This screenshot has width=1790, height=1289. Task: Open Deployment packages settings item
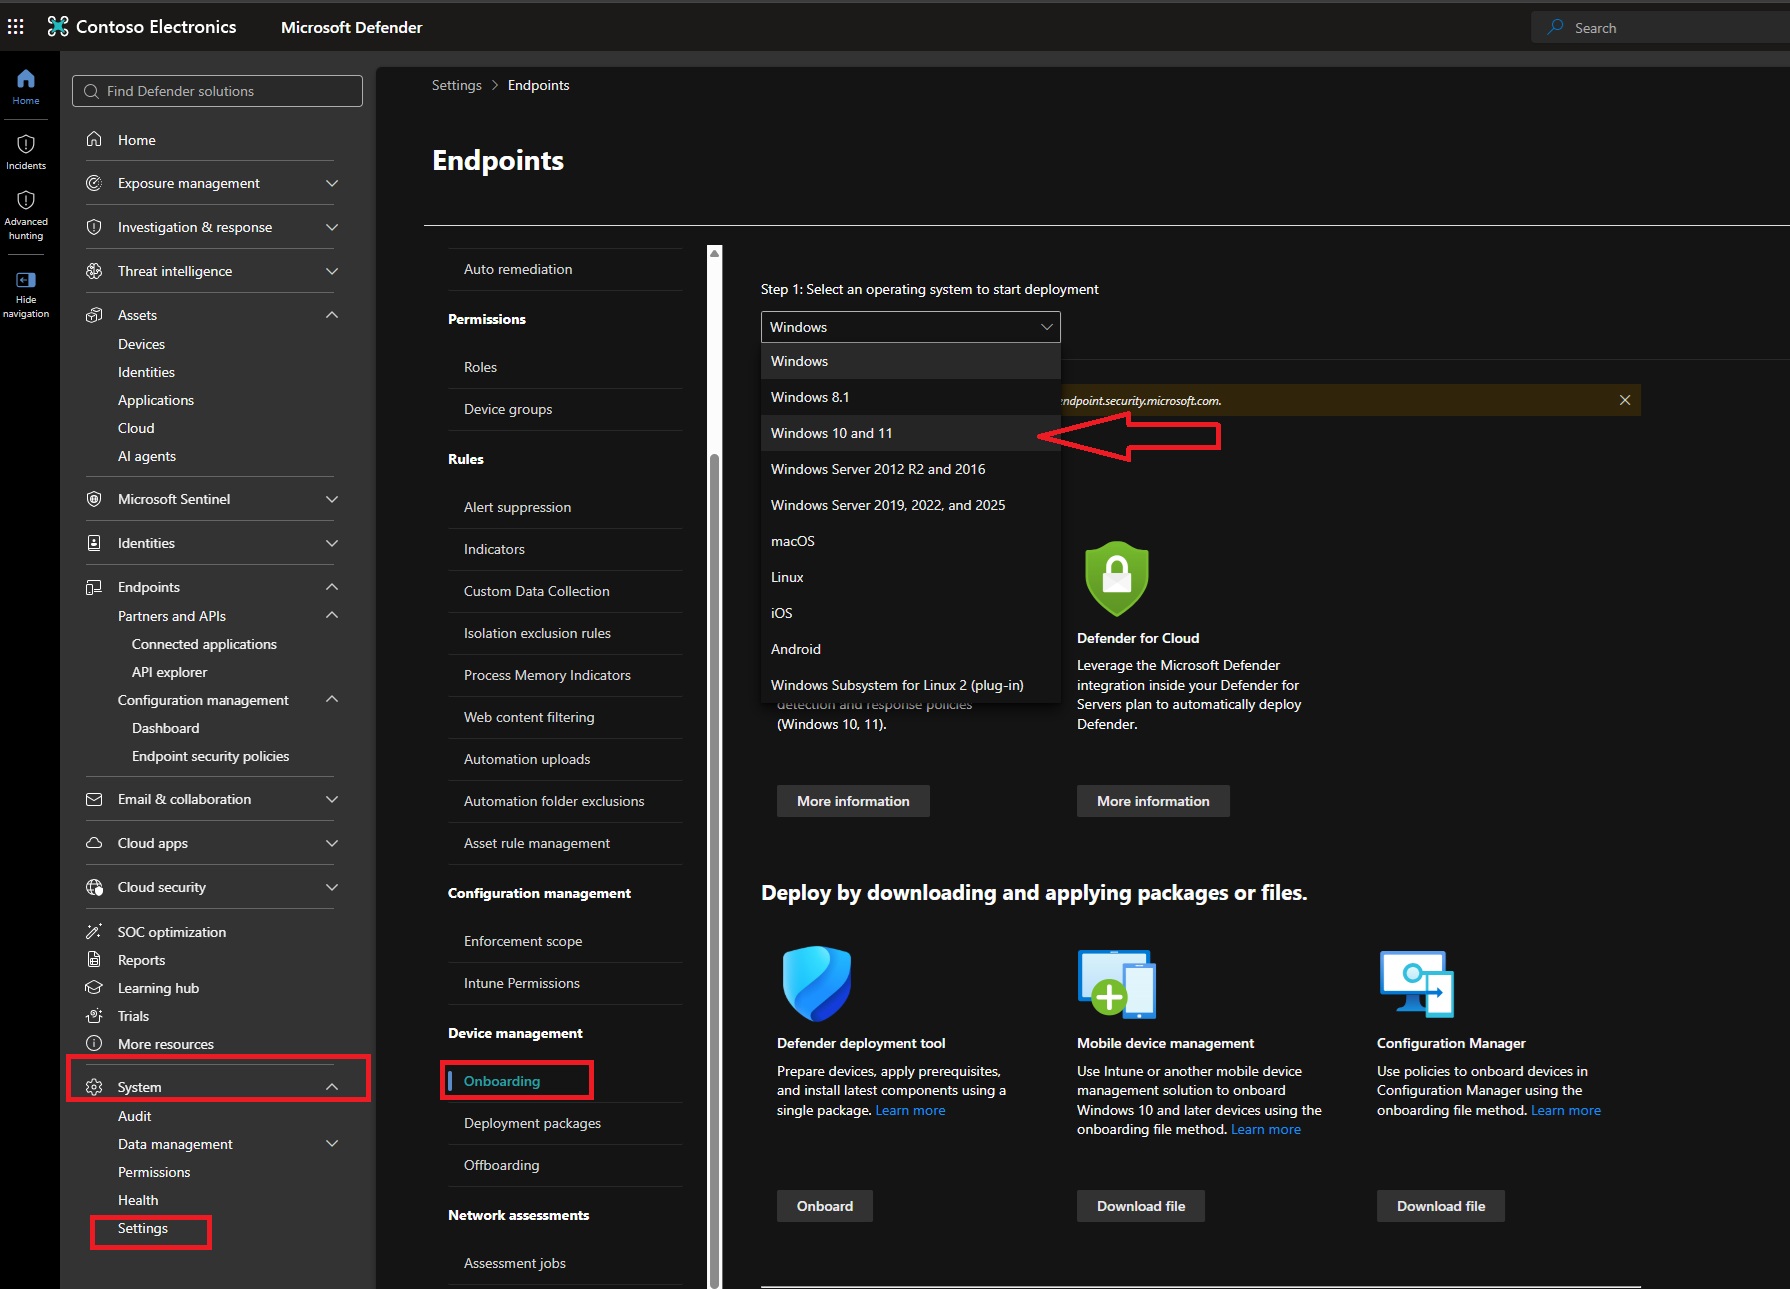(x=532, y=1123)
